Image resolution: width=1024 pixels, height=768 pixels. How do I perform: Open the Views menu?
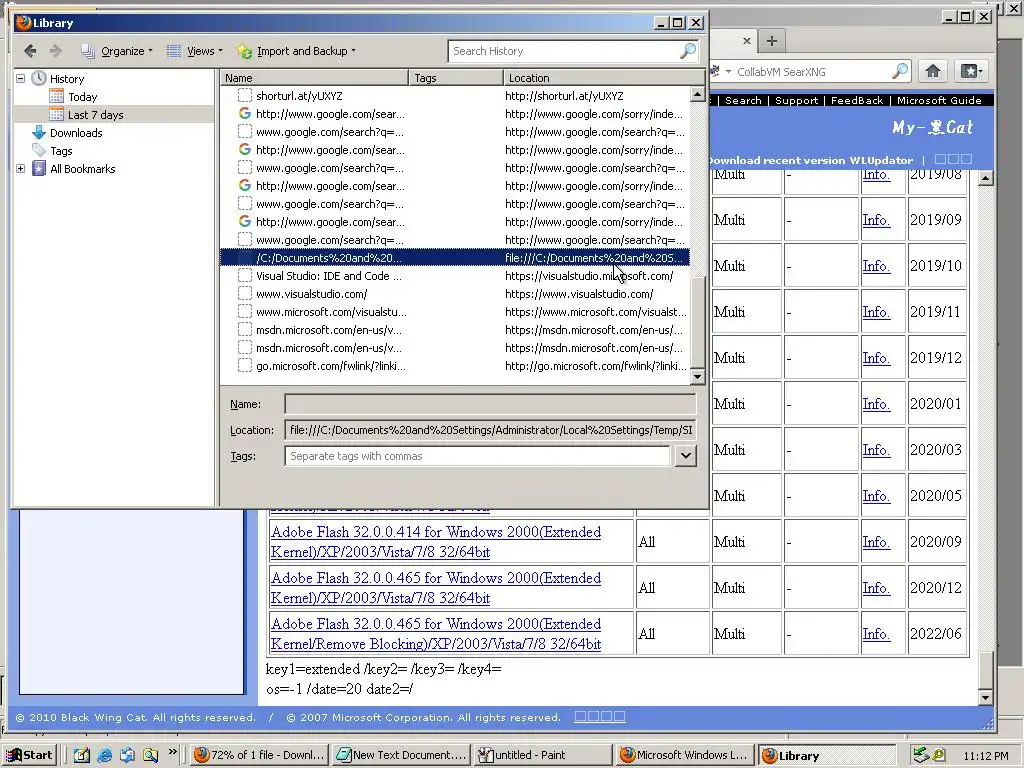195,51
